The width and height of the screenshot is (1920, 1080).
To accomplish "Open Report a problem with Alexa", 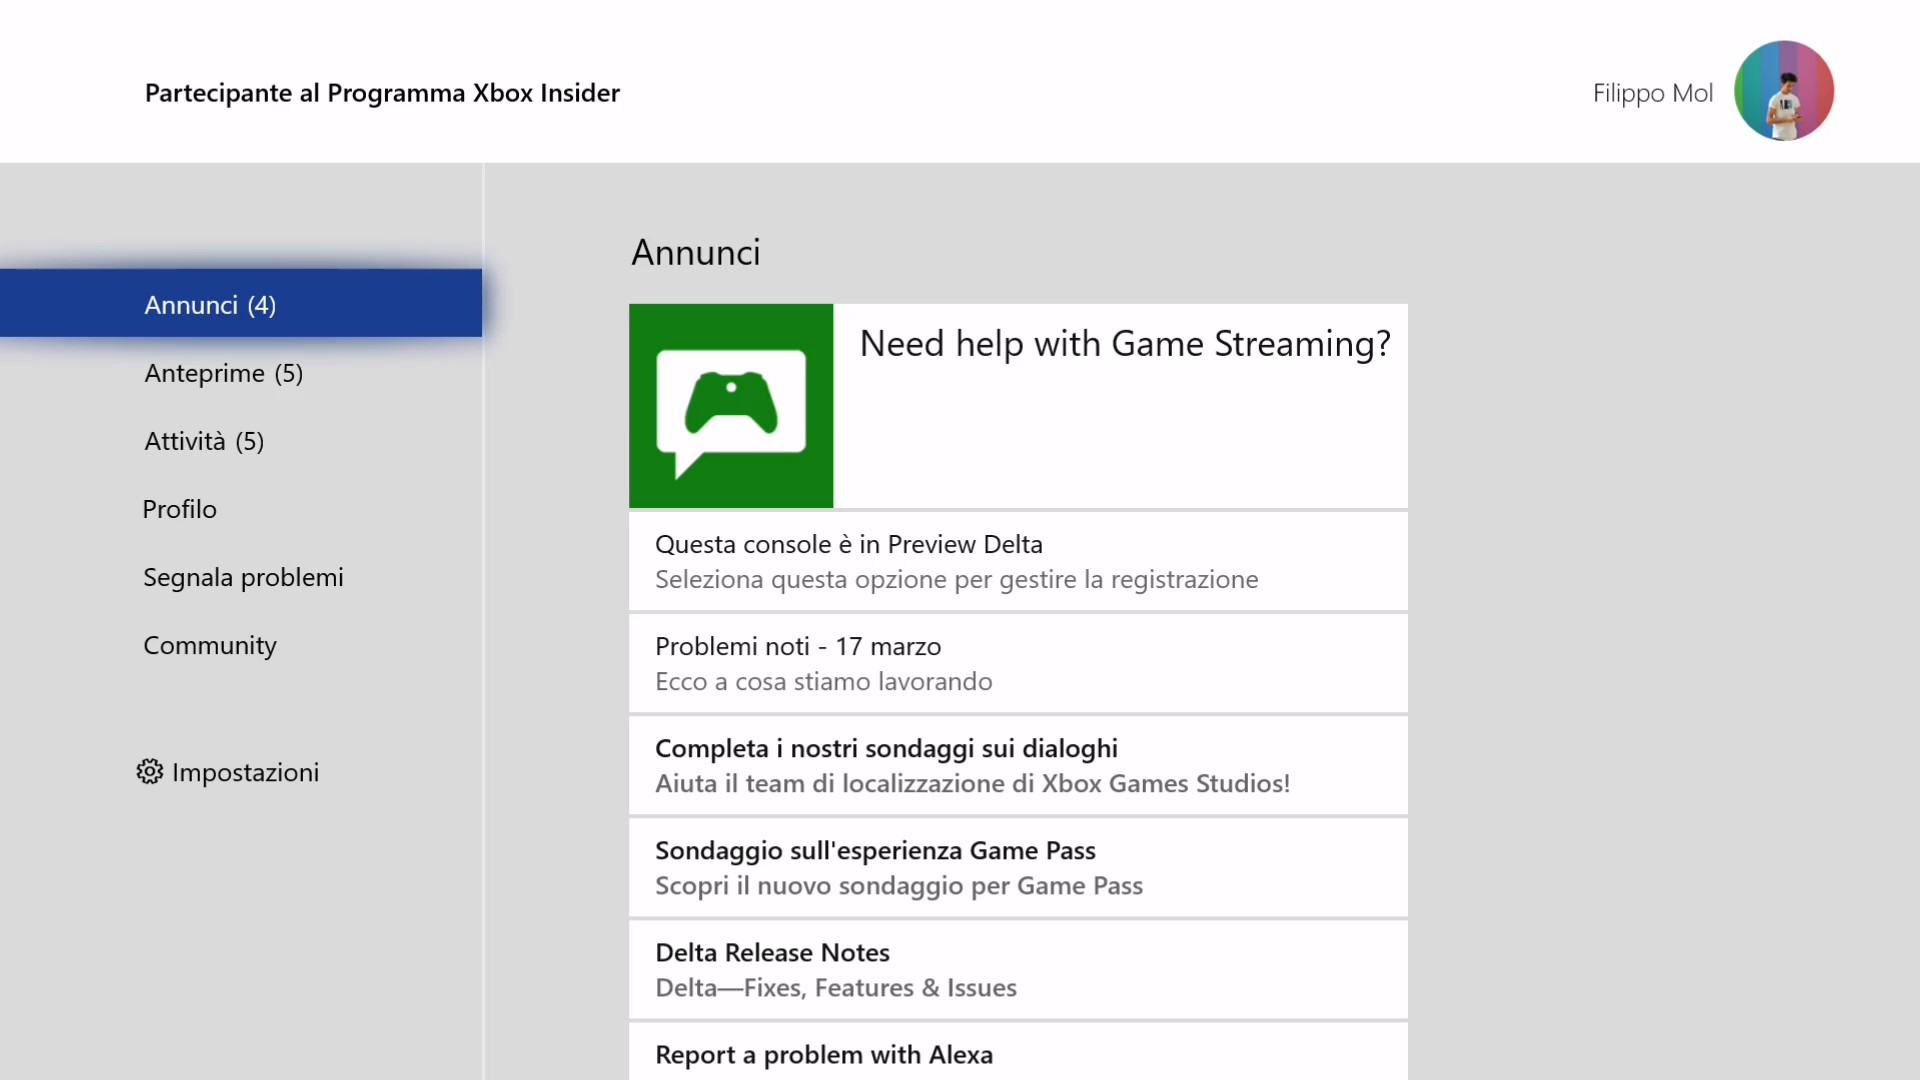I will click(1018, 1052).
